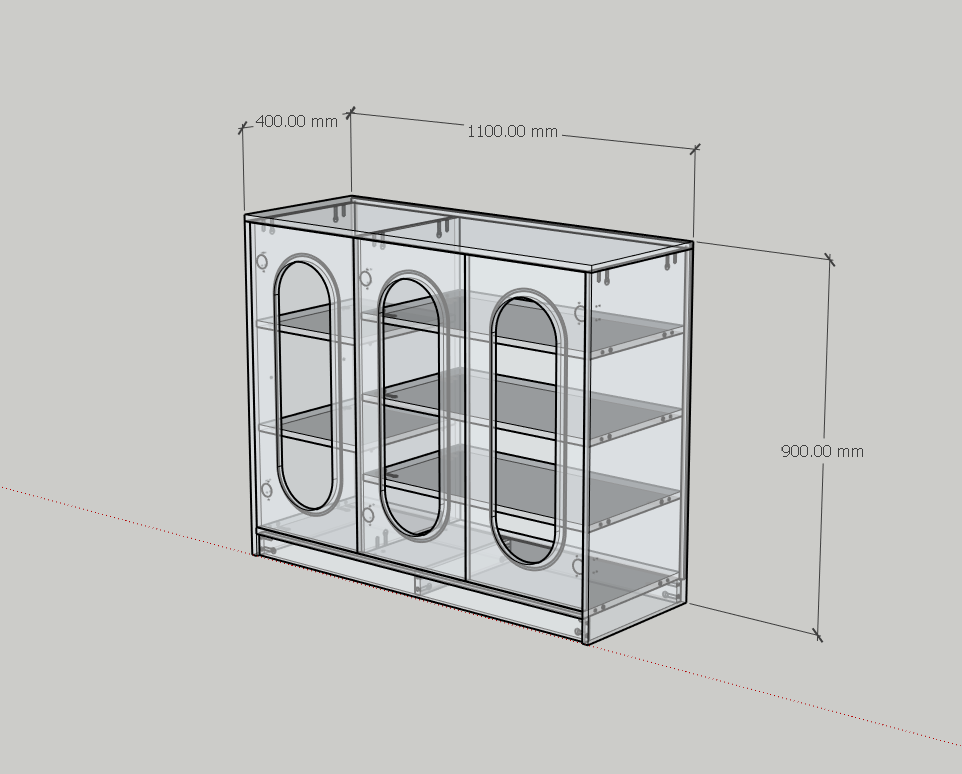Select the right door's oval cutout
The height and width of the screenshot is (774, 962).
point(527,428)
